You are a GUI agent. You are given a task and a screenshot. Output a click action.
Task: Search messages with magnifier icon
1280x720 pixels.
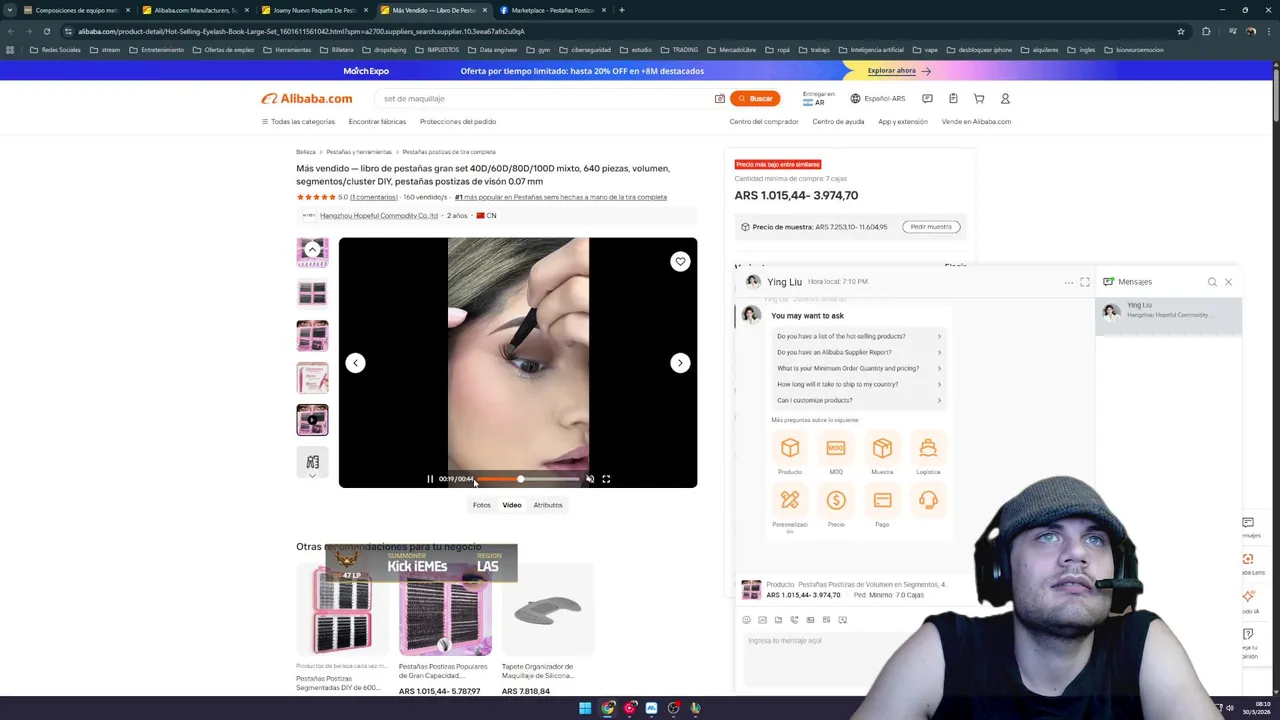click(x=1212, y=282)
